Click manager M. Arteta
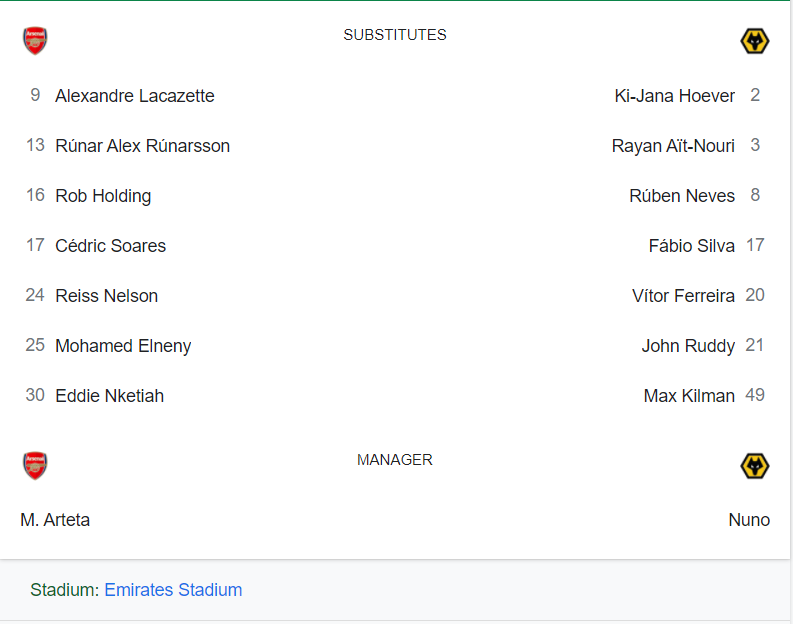The width and height of the screenshot is (793, 624). pyautogui.click(x=55, y=520)
